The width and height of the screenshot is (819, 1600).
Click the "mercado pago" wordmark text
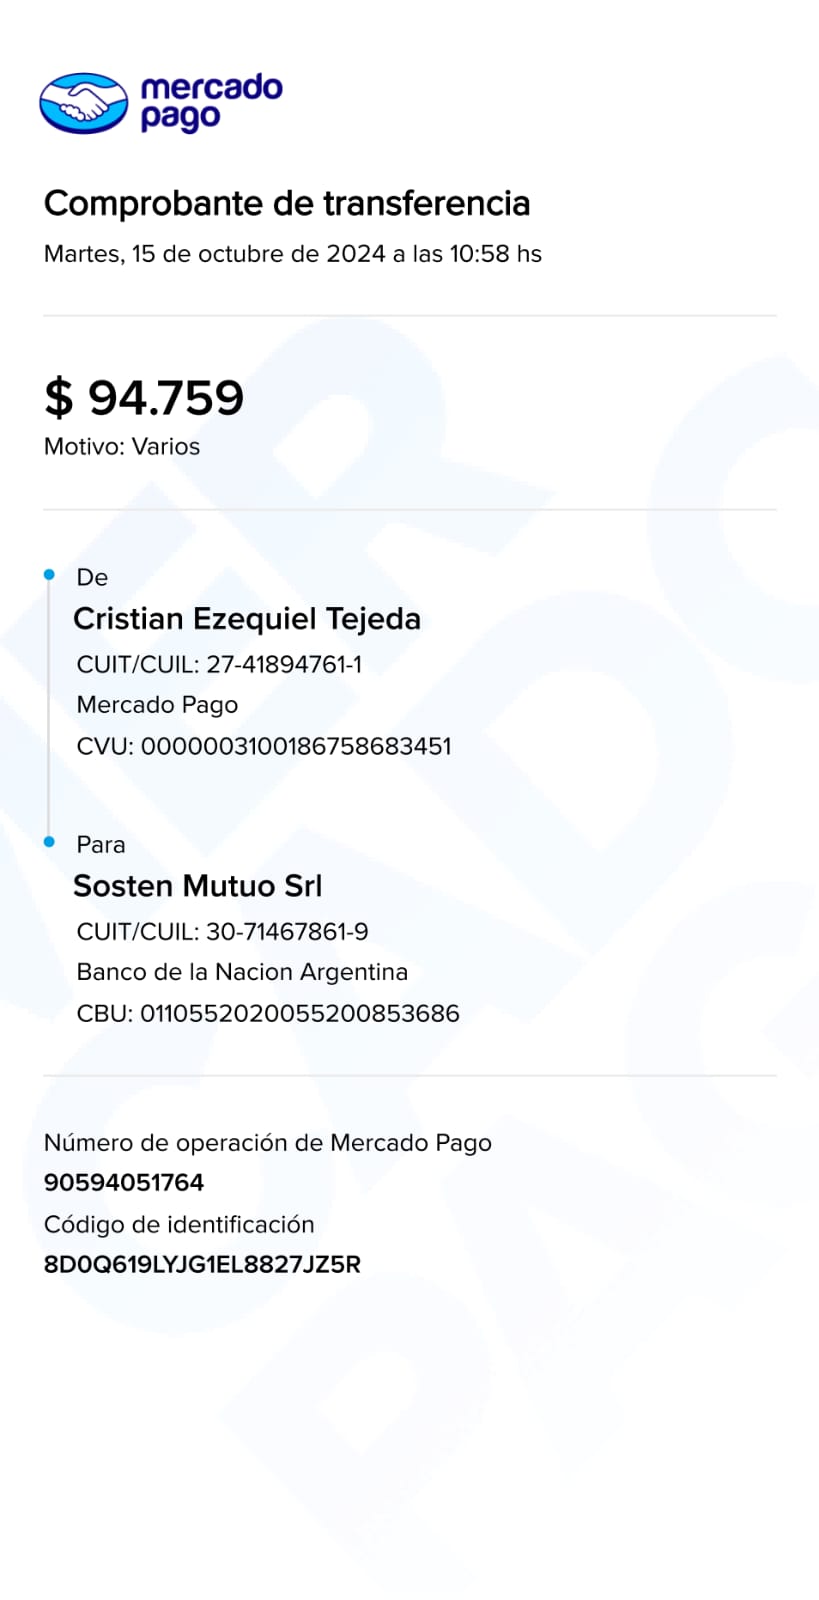coord(210,102)
